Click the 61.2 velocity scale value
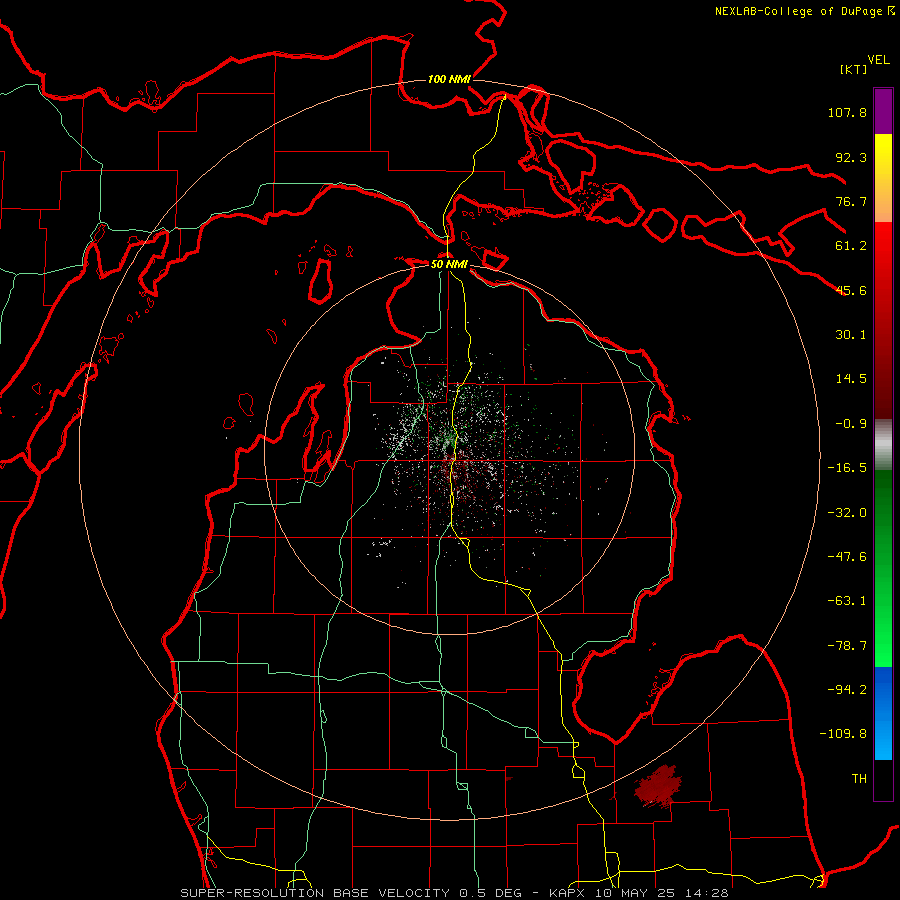900x900 pixels. point(851,246)
